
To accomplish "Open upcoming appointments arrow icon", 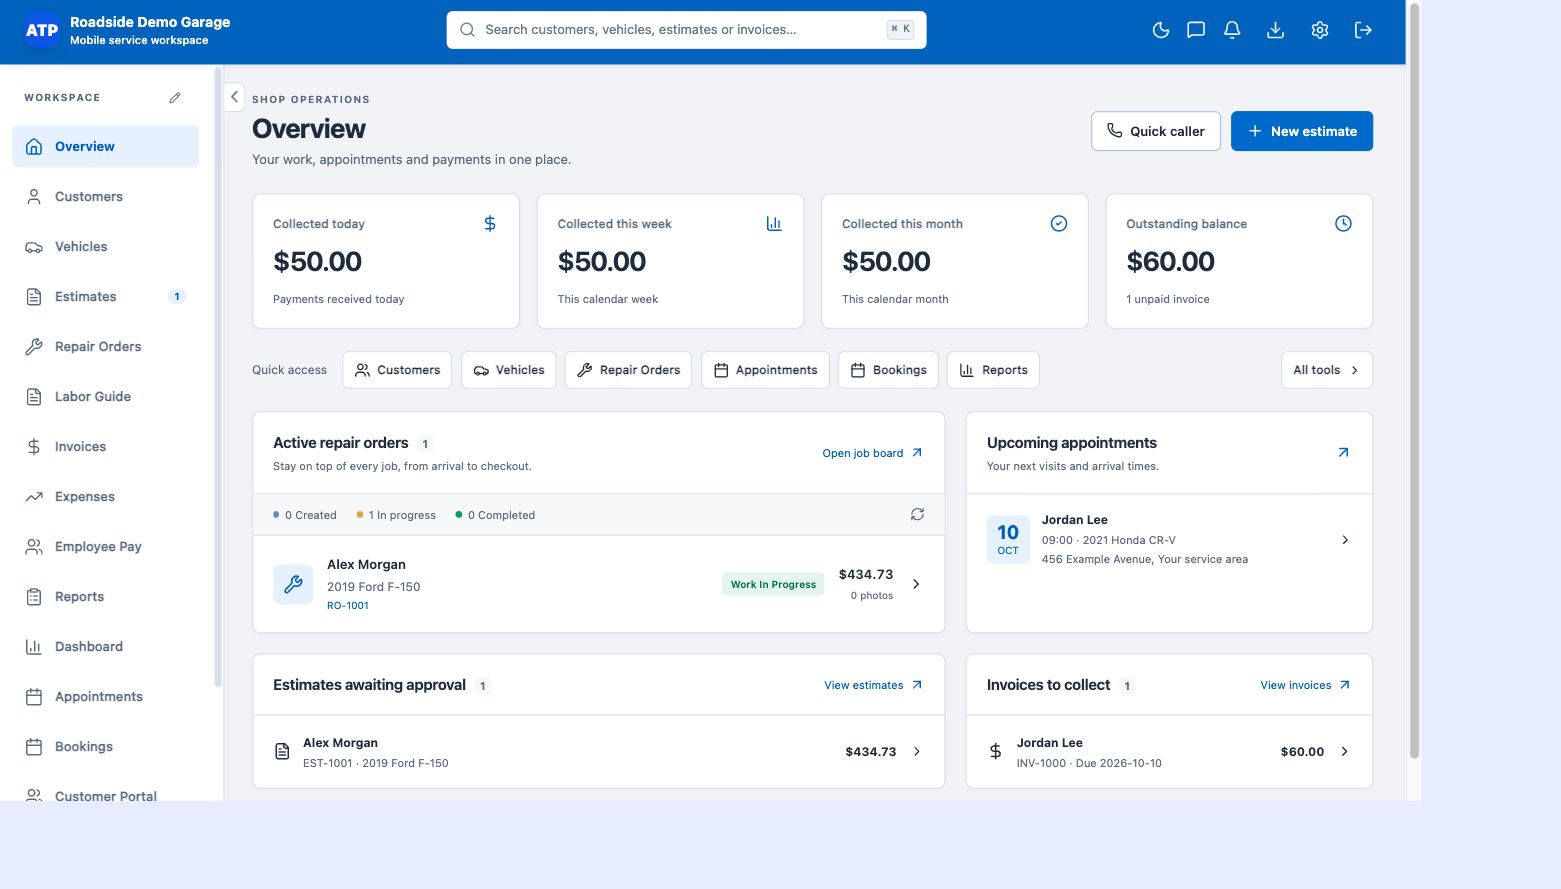I will tap(1343, 453).
